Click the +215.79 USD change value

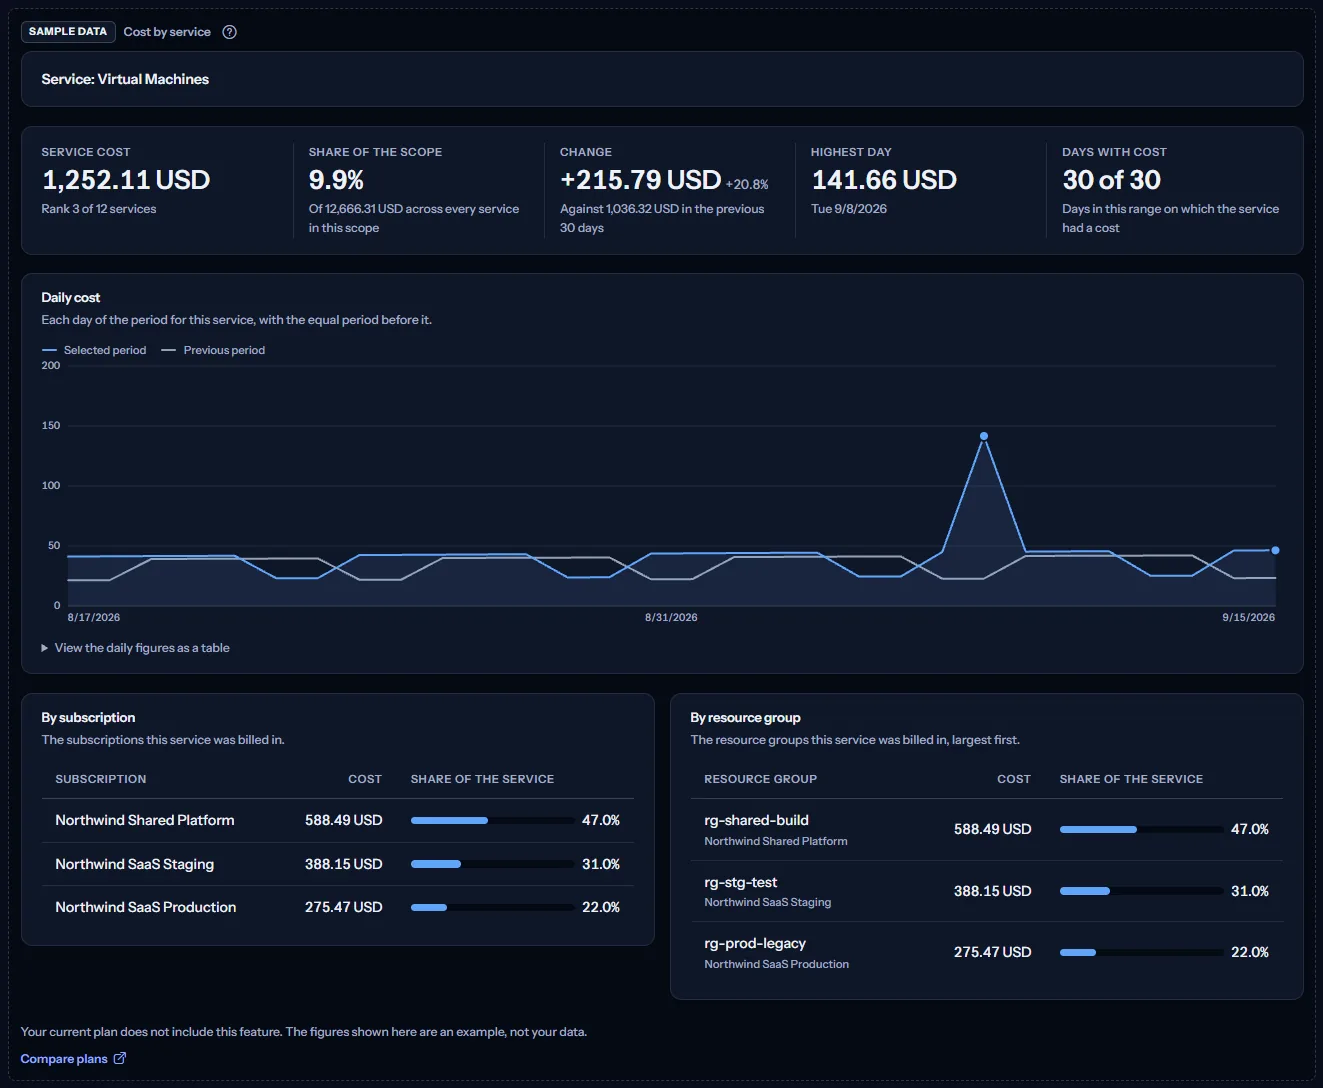tap(640, 180)
